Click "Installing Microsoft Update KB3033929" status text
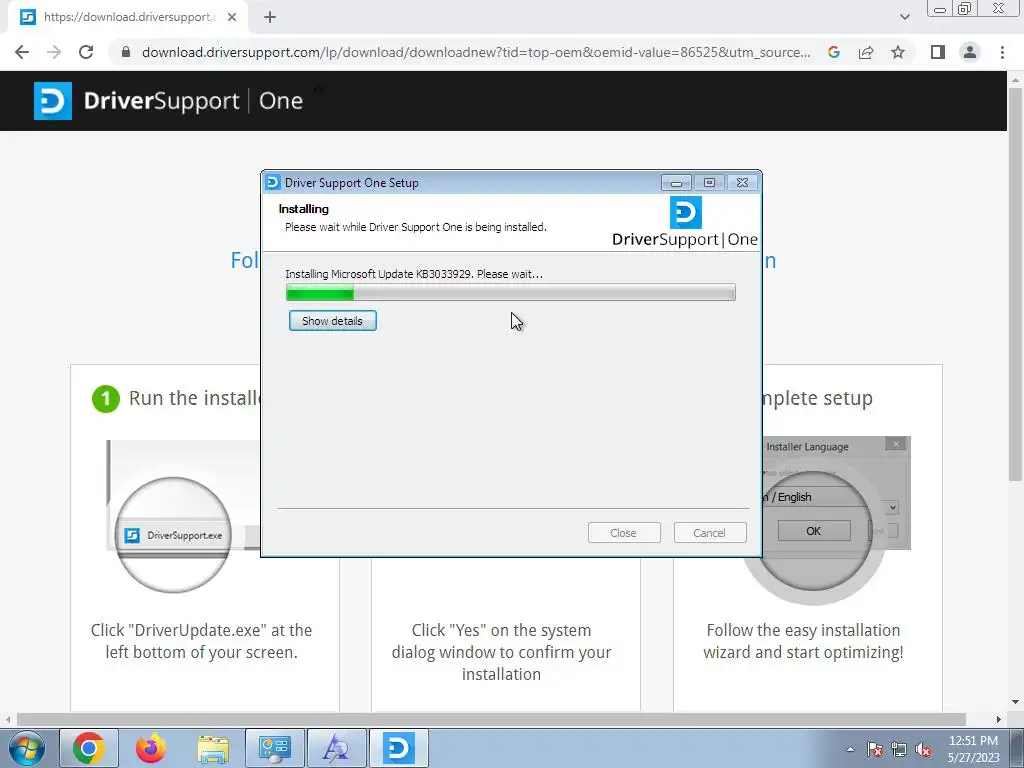The image size is (1024, 768). point(414,274)
